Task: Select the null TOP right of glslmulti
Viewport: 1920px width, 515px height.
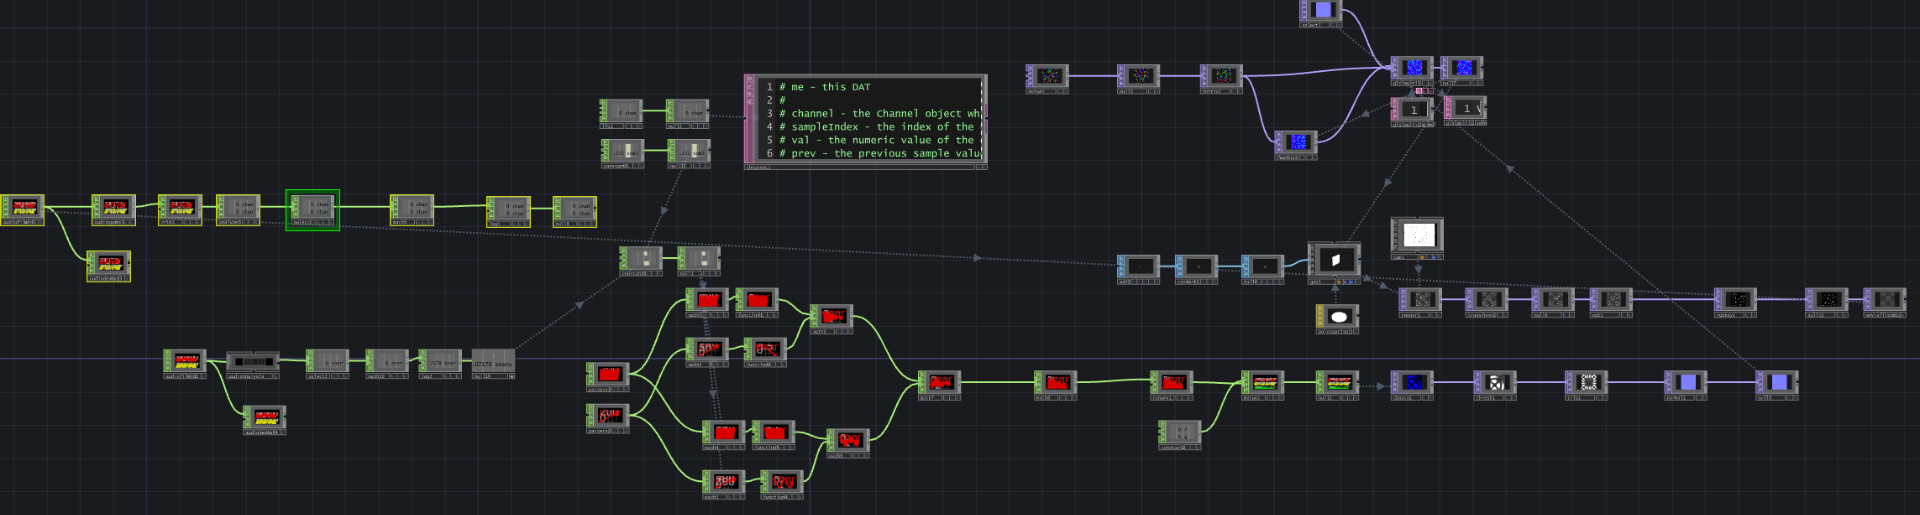Action: click(1462, 70)
